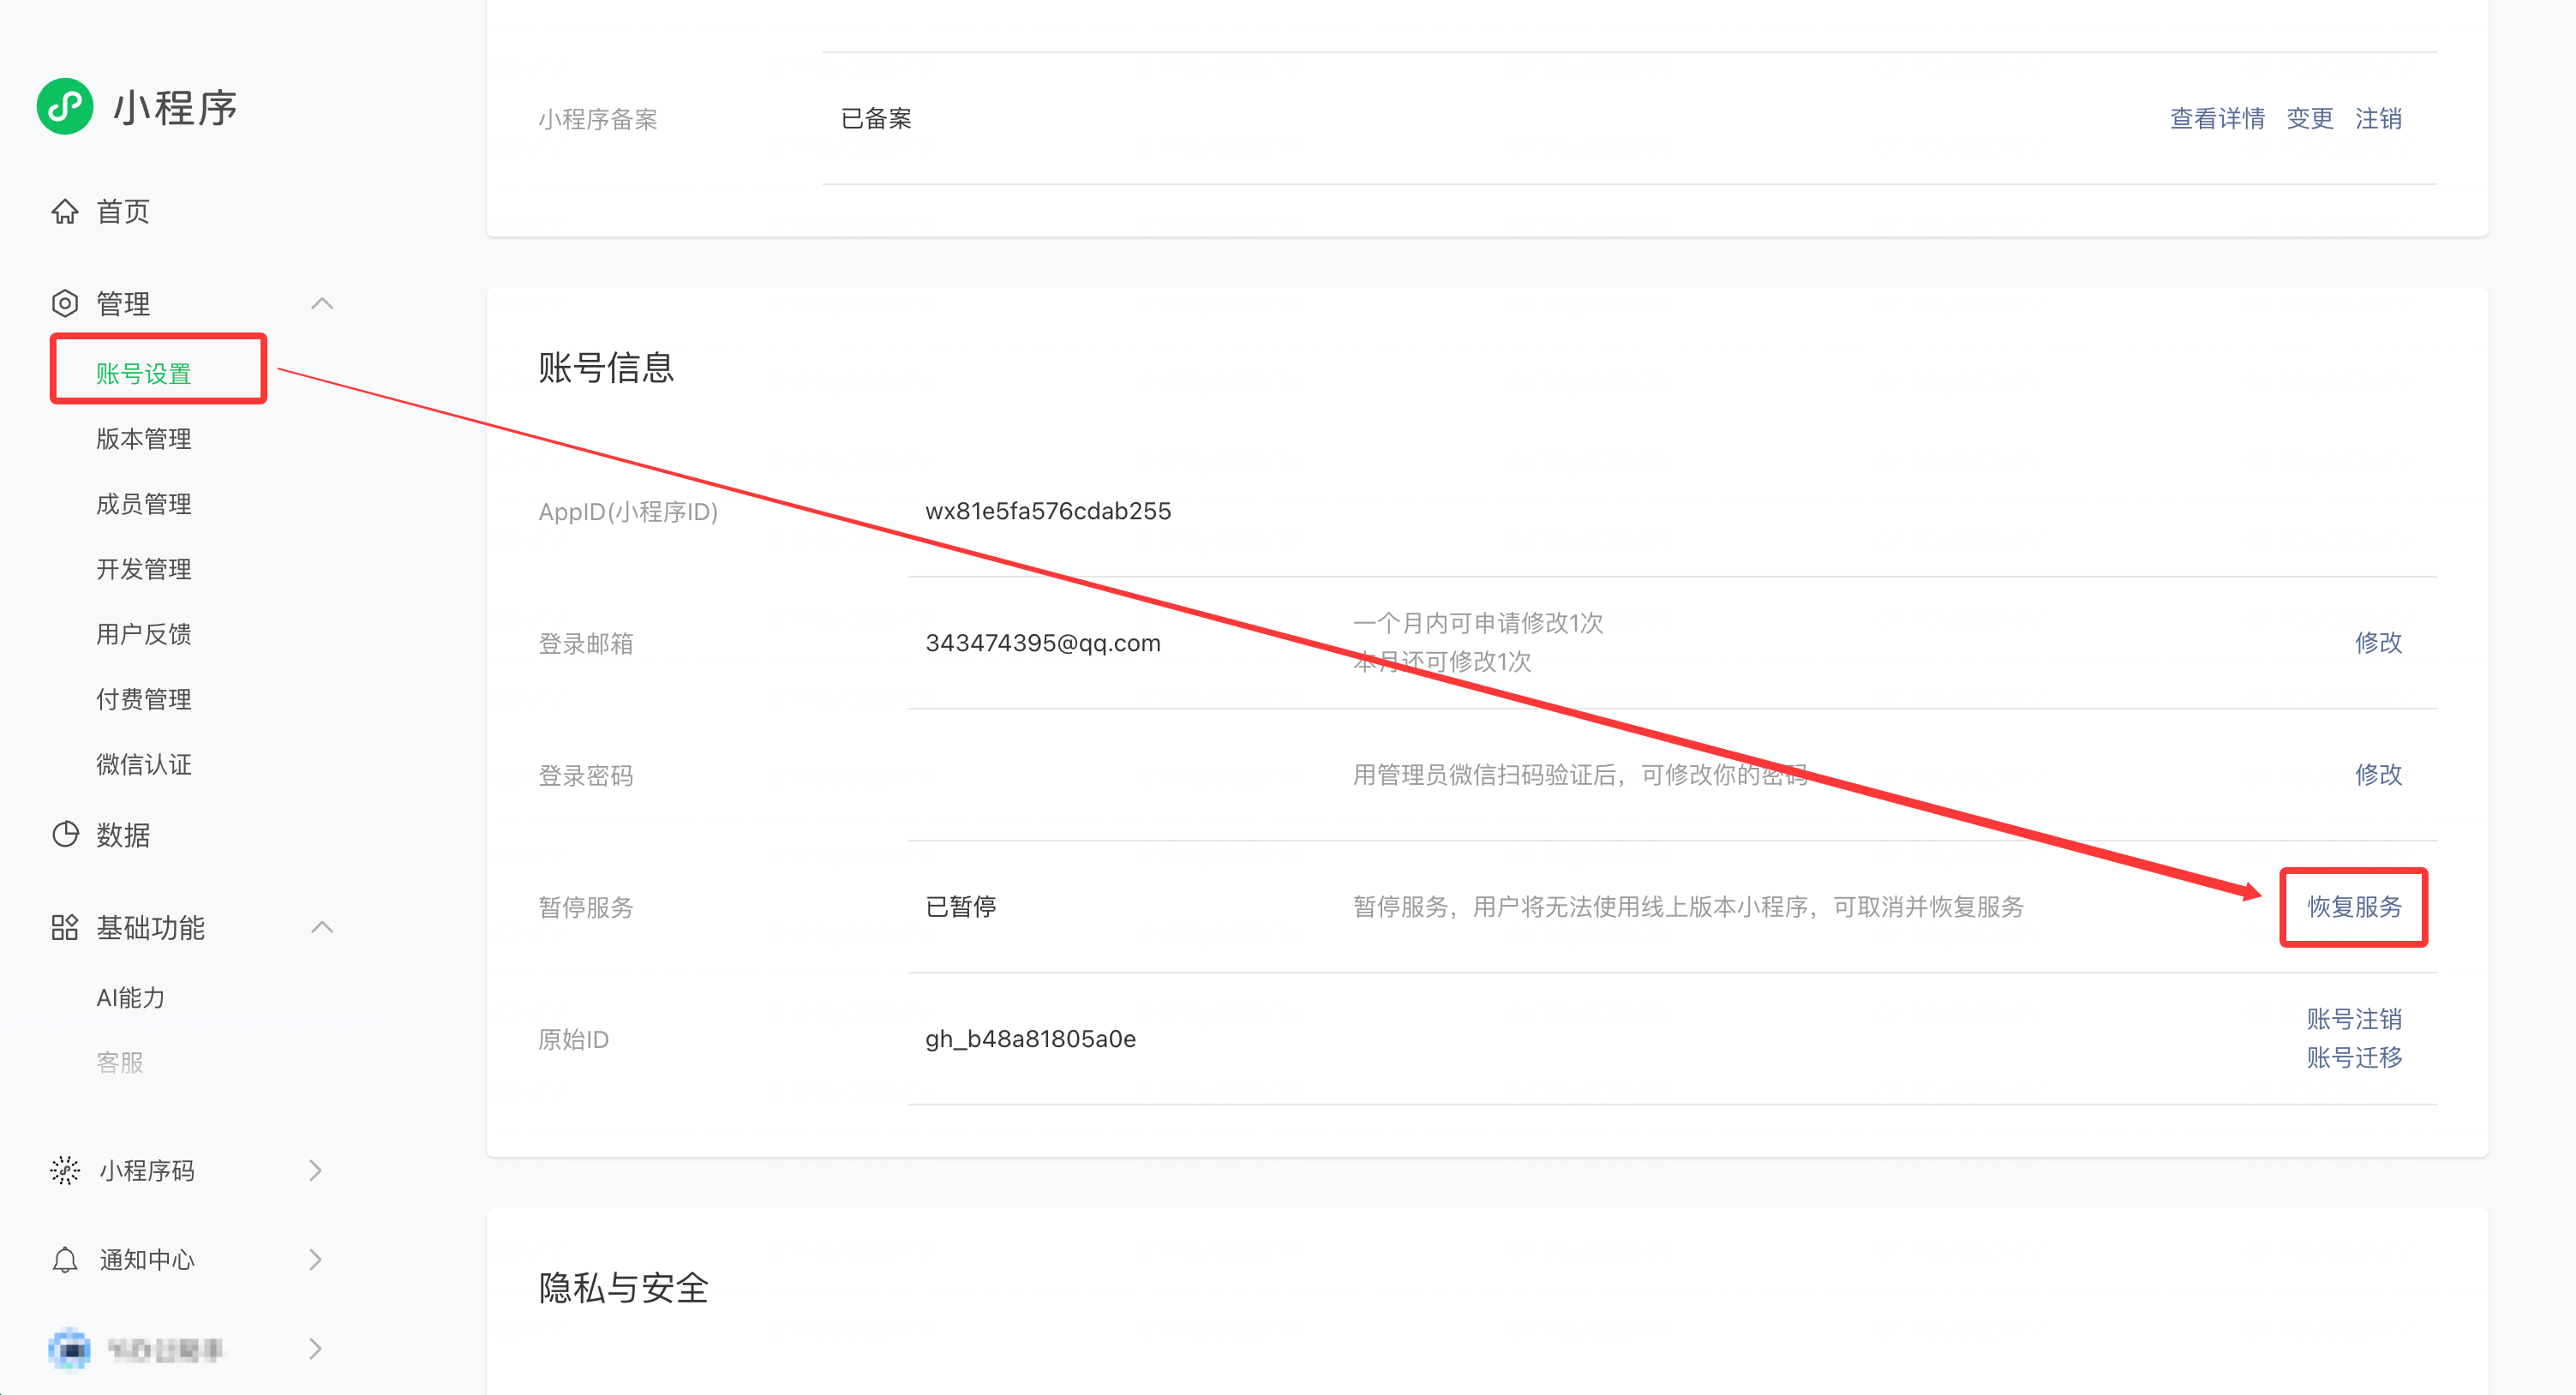Click 修改 in the 登录密码 row
The width and height of the screenshot is (2576, 1395).
tap(2378, 774)
